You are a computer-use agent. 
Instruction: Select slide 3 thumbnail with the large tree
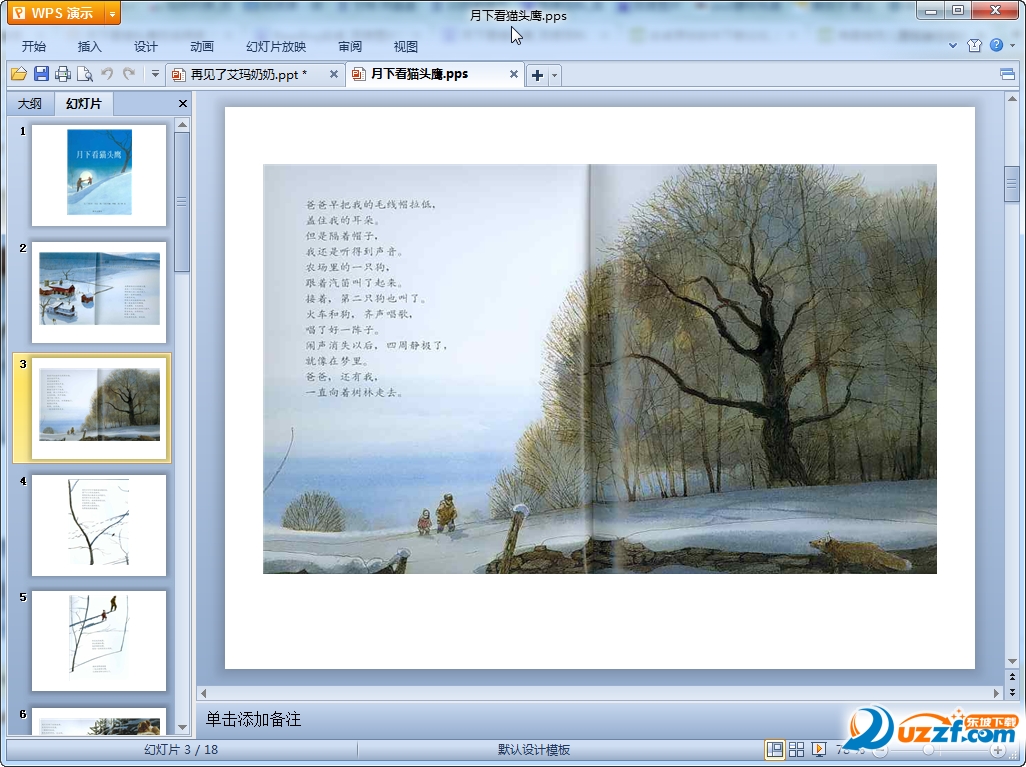coord(99,408)
